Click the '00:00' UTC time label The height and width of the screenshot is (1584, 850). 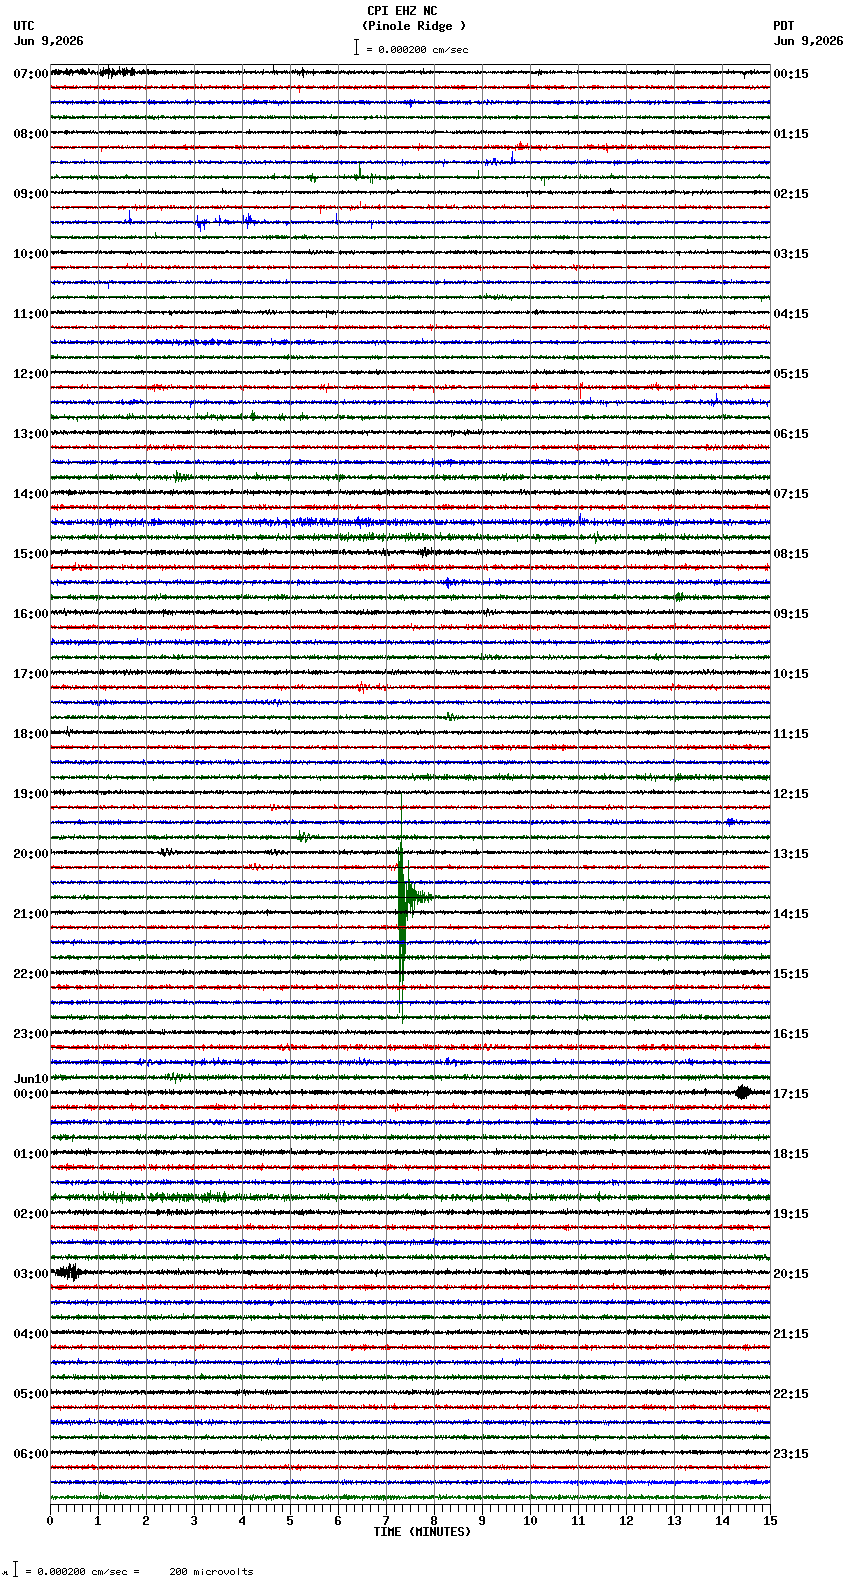pos(31,1094)
